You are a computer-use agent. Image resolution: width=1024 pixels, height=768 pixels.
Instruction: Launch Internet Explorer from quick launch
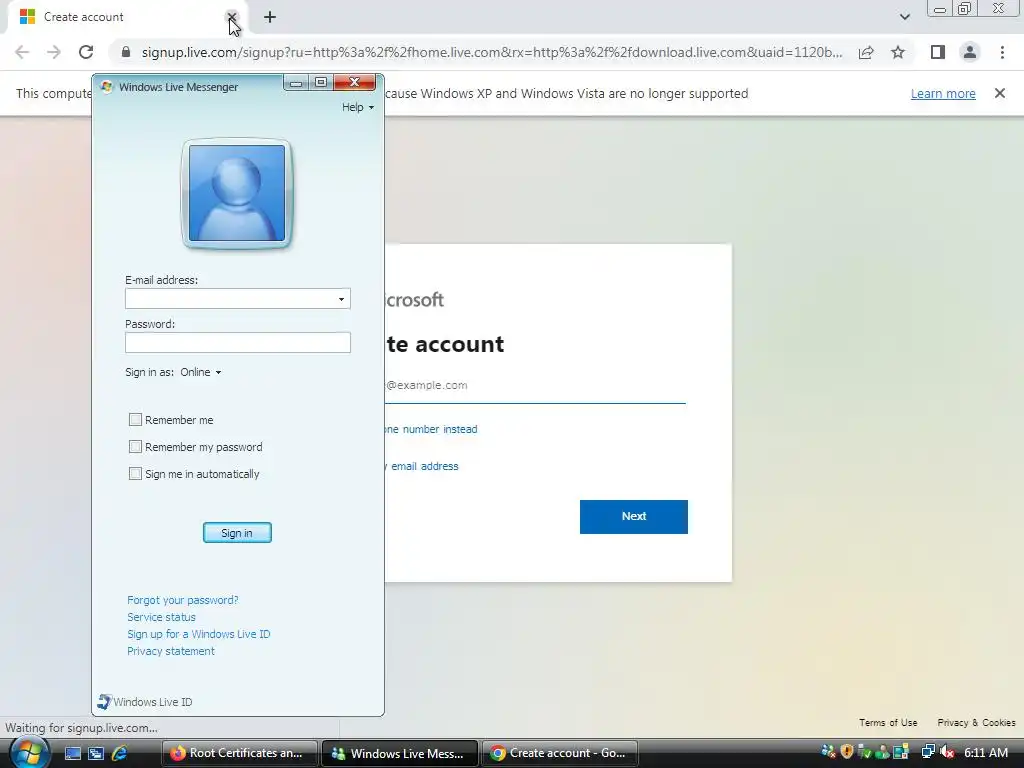(x=119, y=754)
